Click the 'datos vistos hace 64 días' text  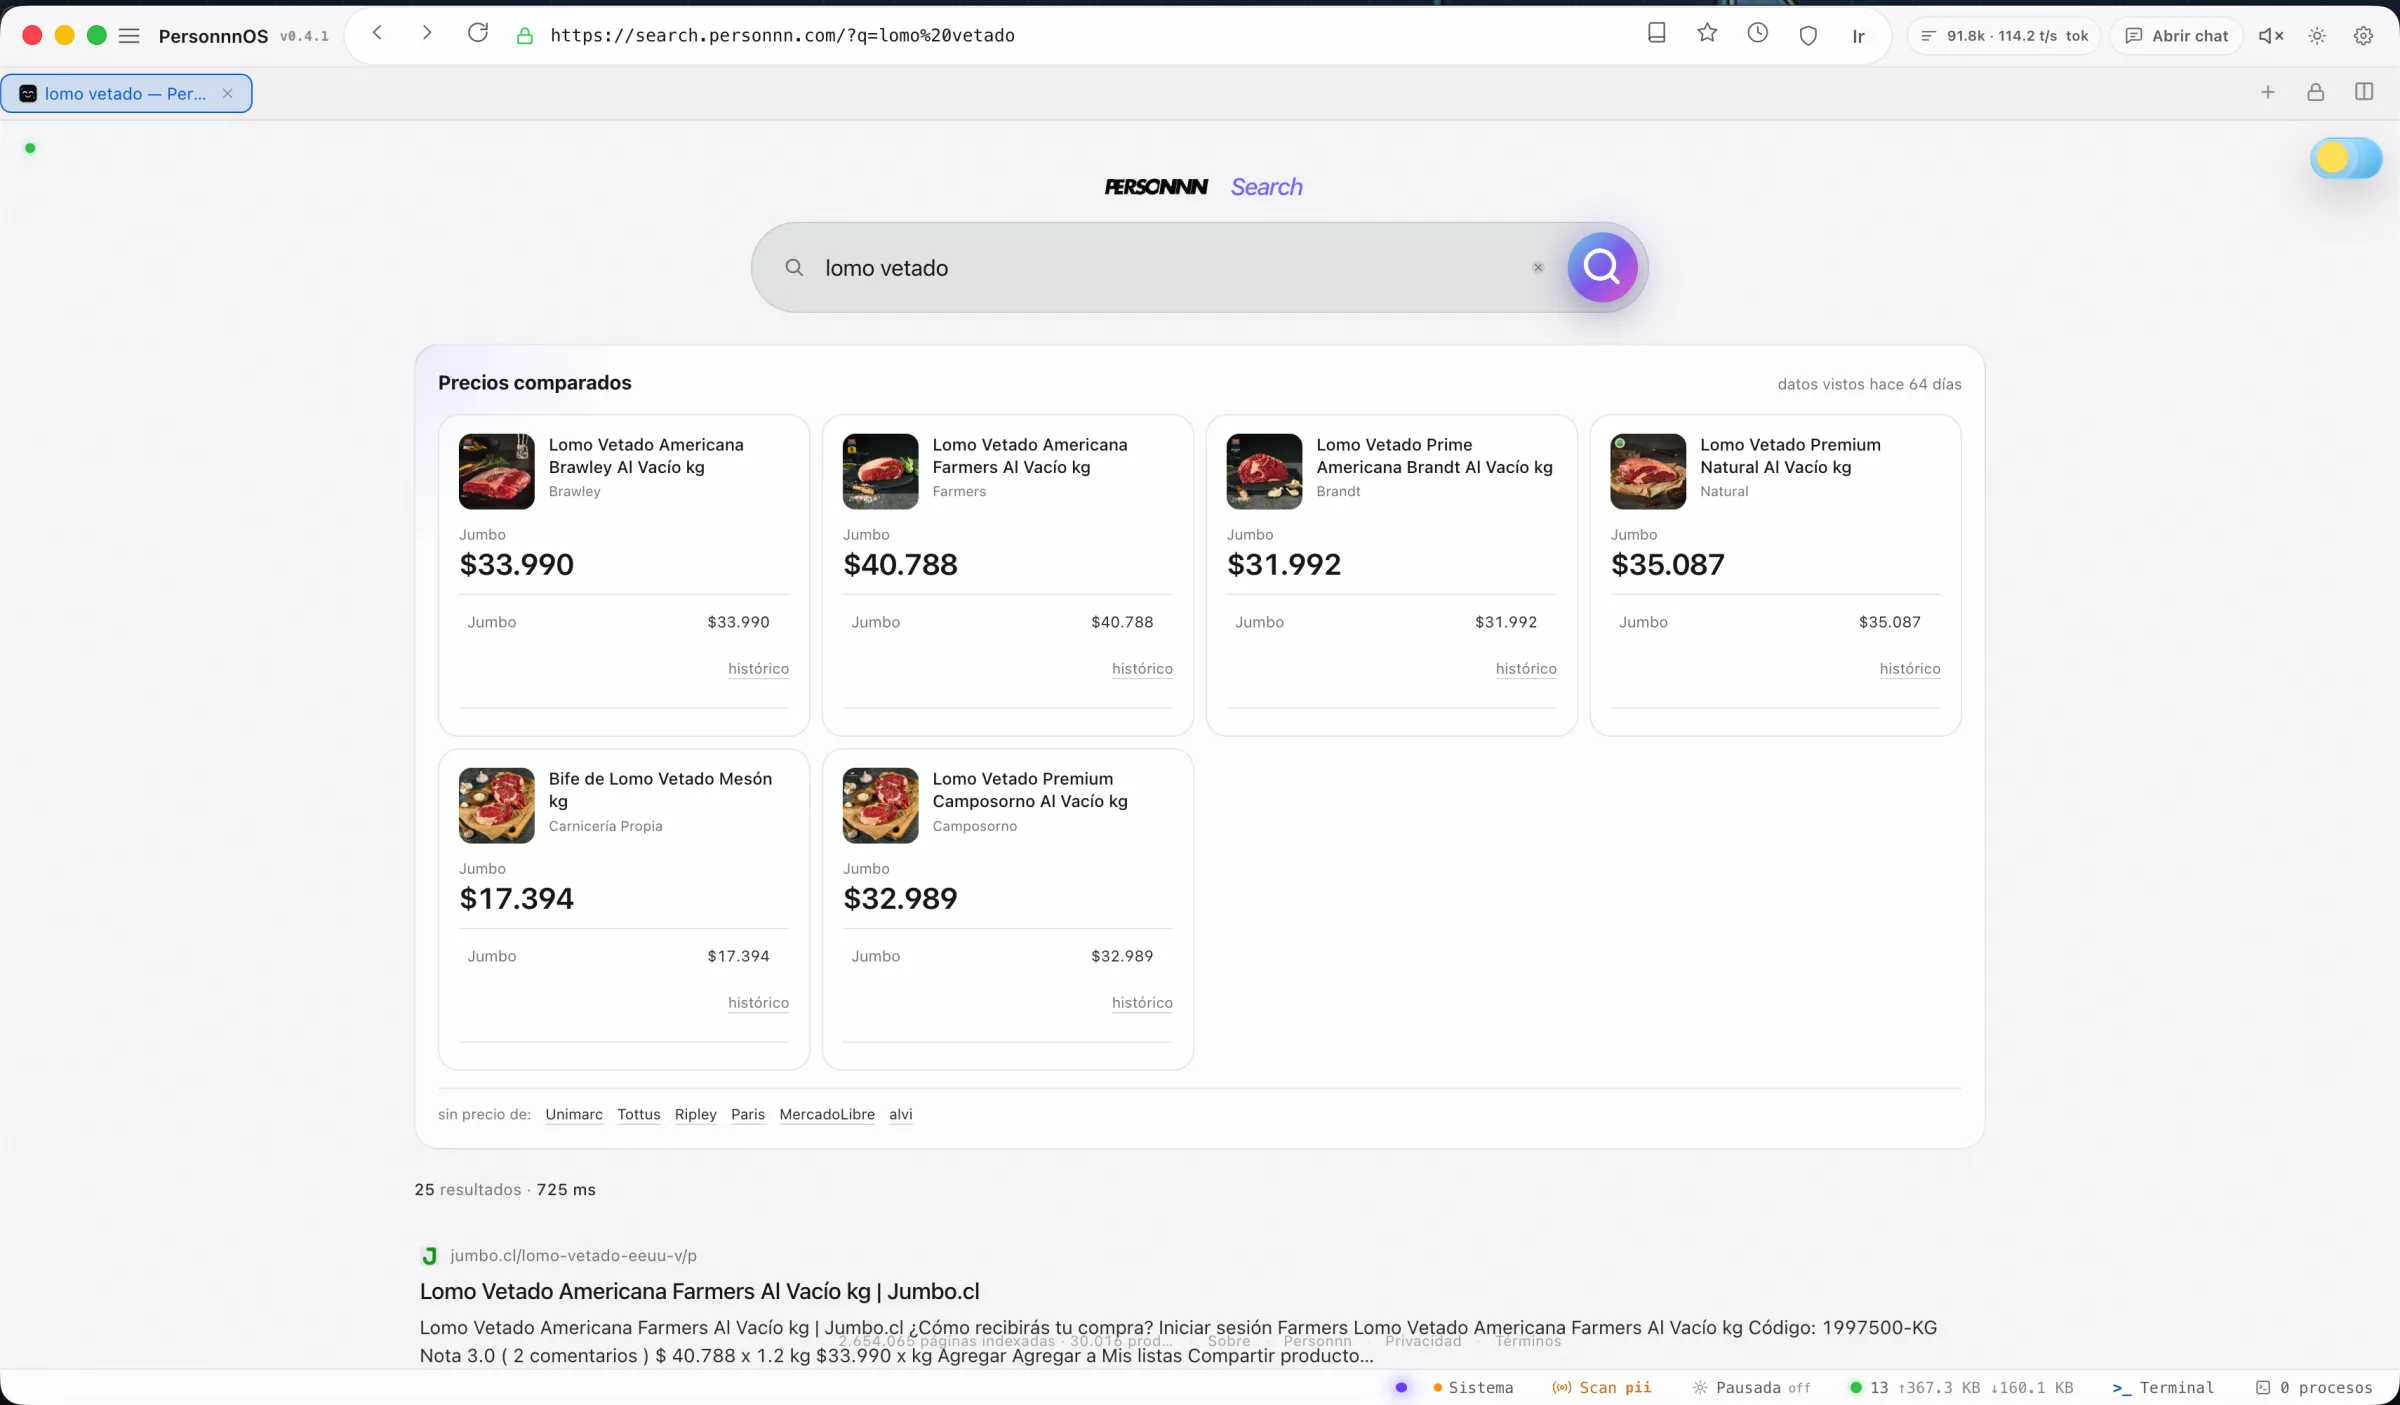pos(1869,384)
